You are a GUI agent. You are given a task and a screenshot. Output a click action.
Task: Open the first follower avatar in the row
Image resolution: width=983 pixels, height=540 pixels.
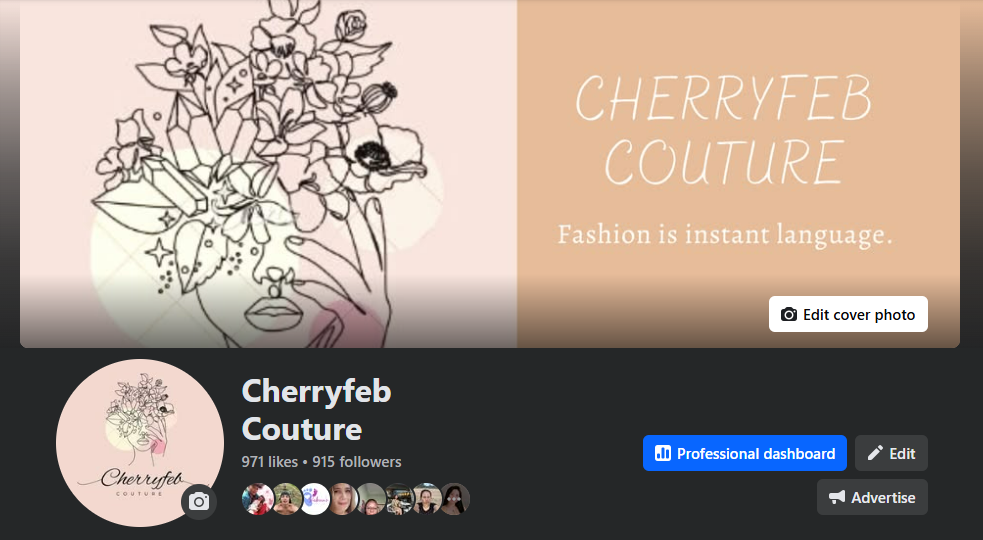pyautogui.click(x=258, y=499)
